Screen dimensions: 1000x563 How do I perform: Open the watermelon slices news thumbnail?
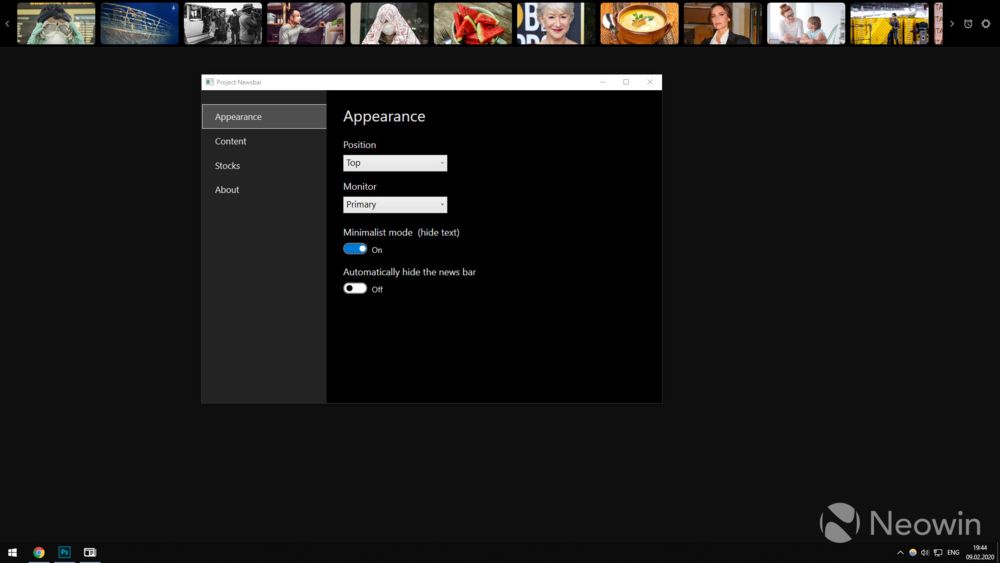click(x=473, y=24)
